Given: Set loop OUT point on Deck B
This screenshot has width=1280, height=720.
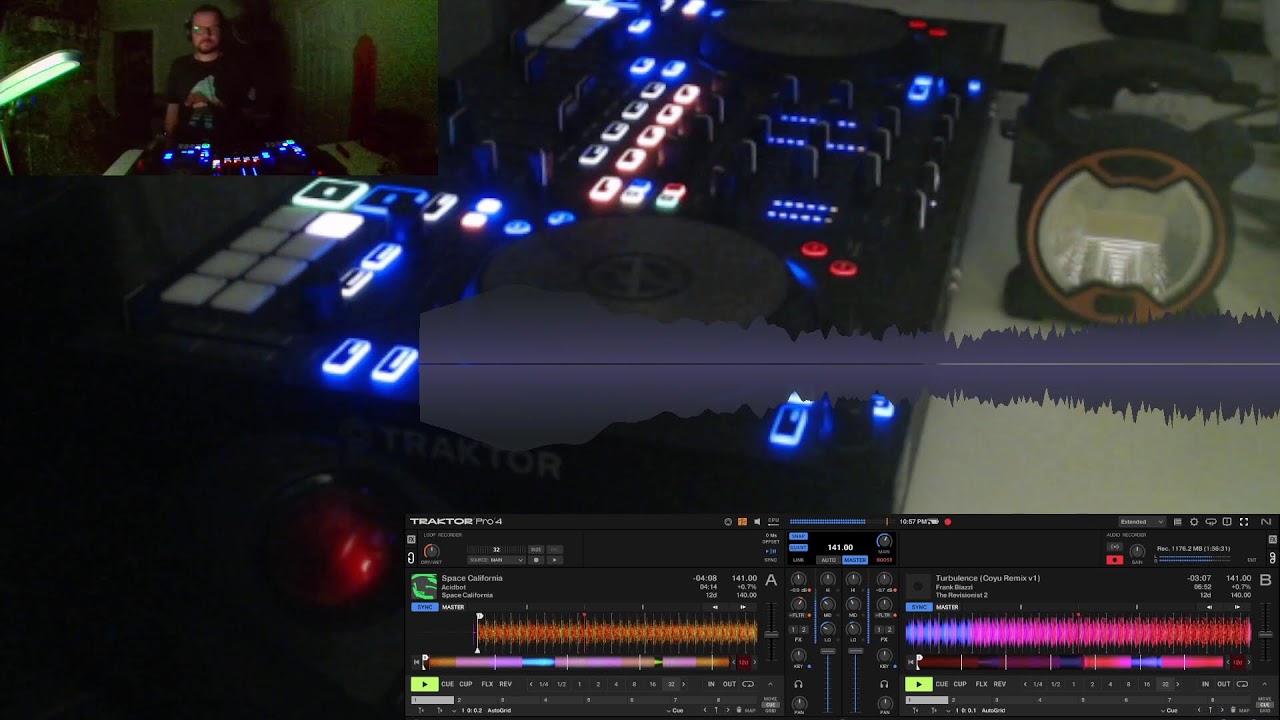Looking at the screenshot, I should click(1224, 684).
